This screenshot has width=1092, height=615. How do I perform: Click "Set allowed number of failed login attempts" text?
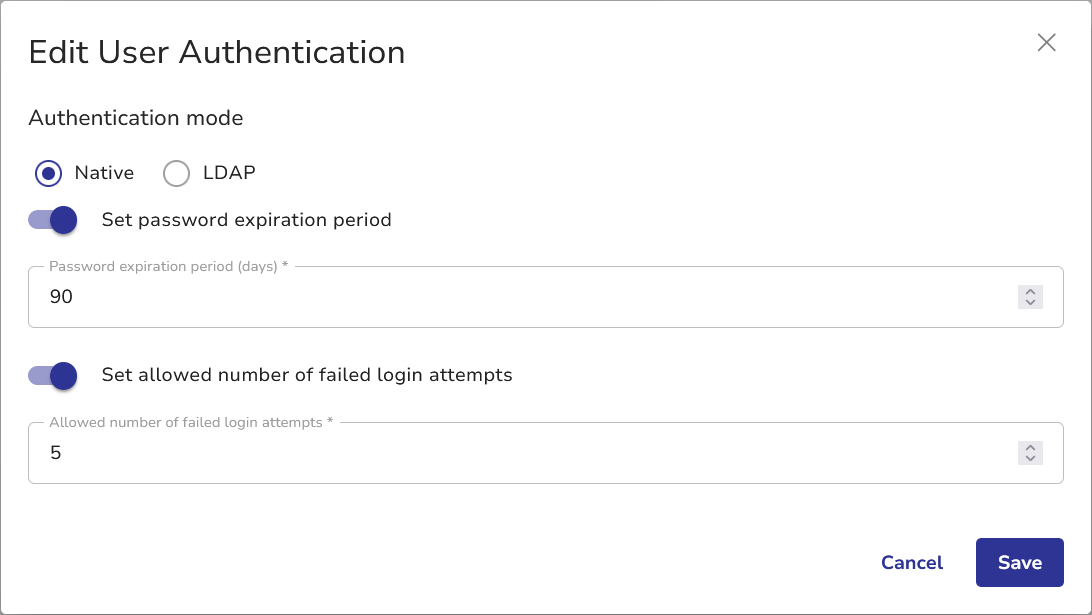(x=307, y=376)
